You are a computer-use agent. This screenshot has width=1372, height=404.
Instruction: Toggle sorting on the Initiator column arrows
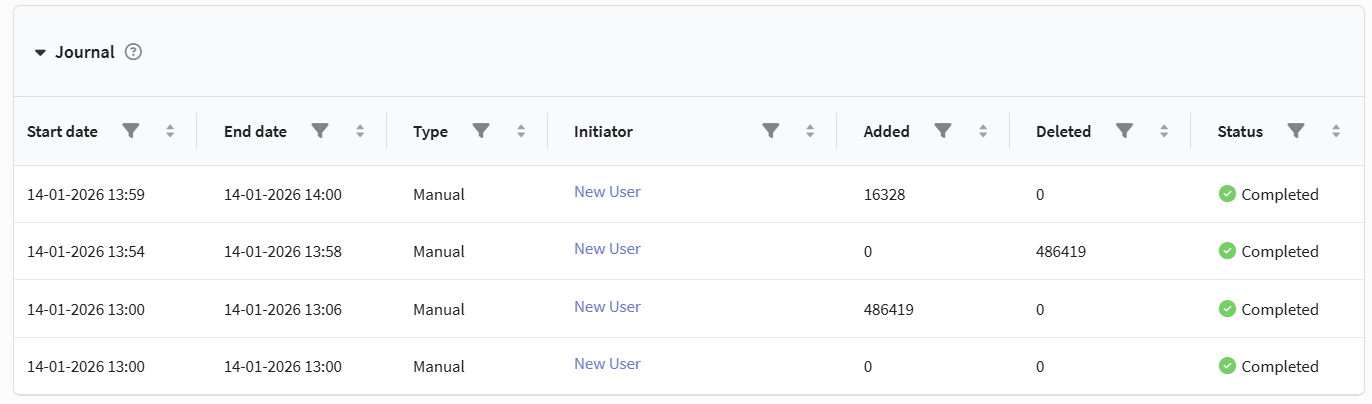(810, 131)
